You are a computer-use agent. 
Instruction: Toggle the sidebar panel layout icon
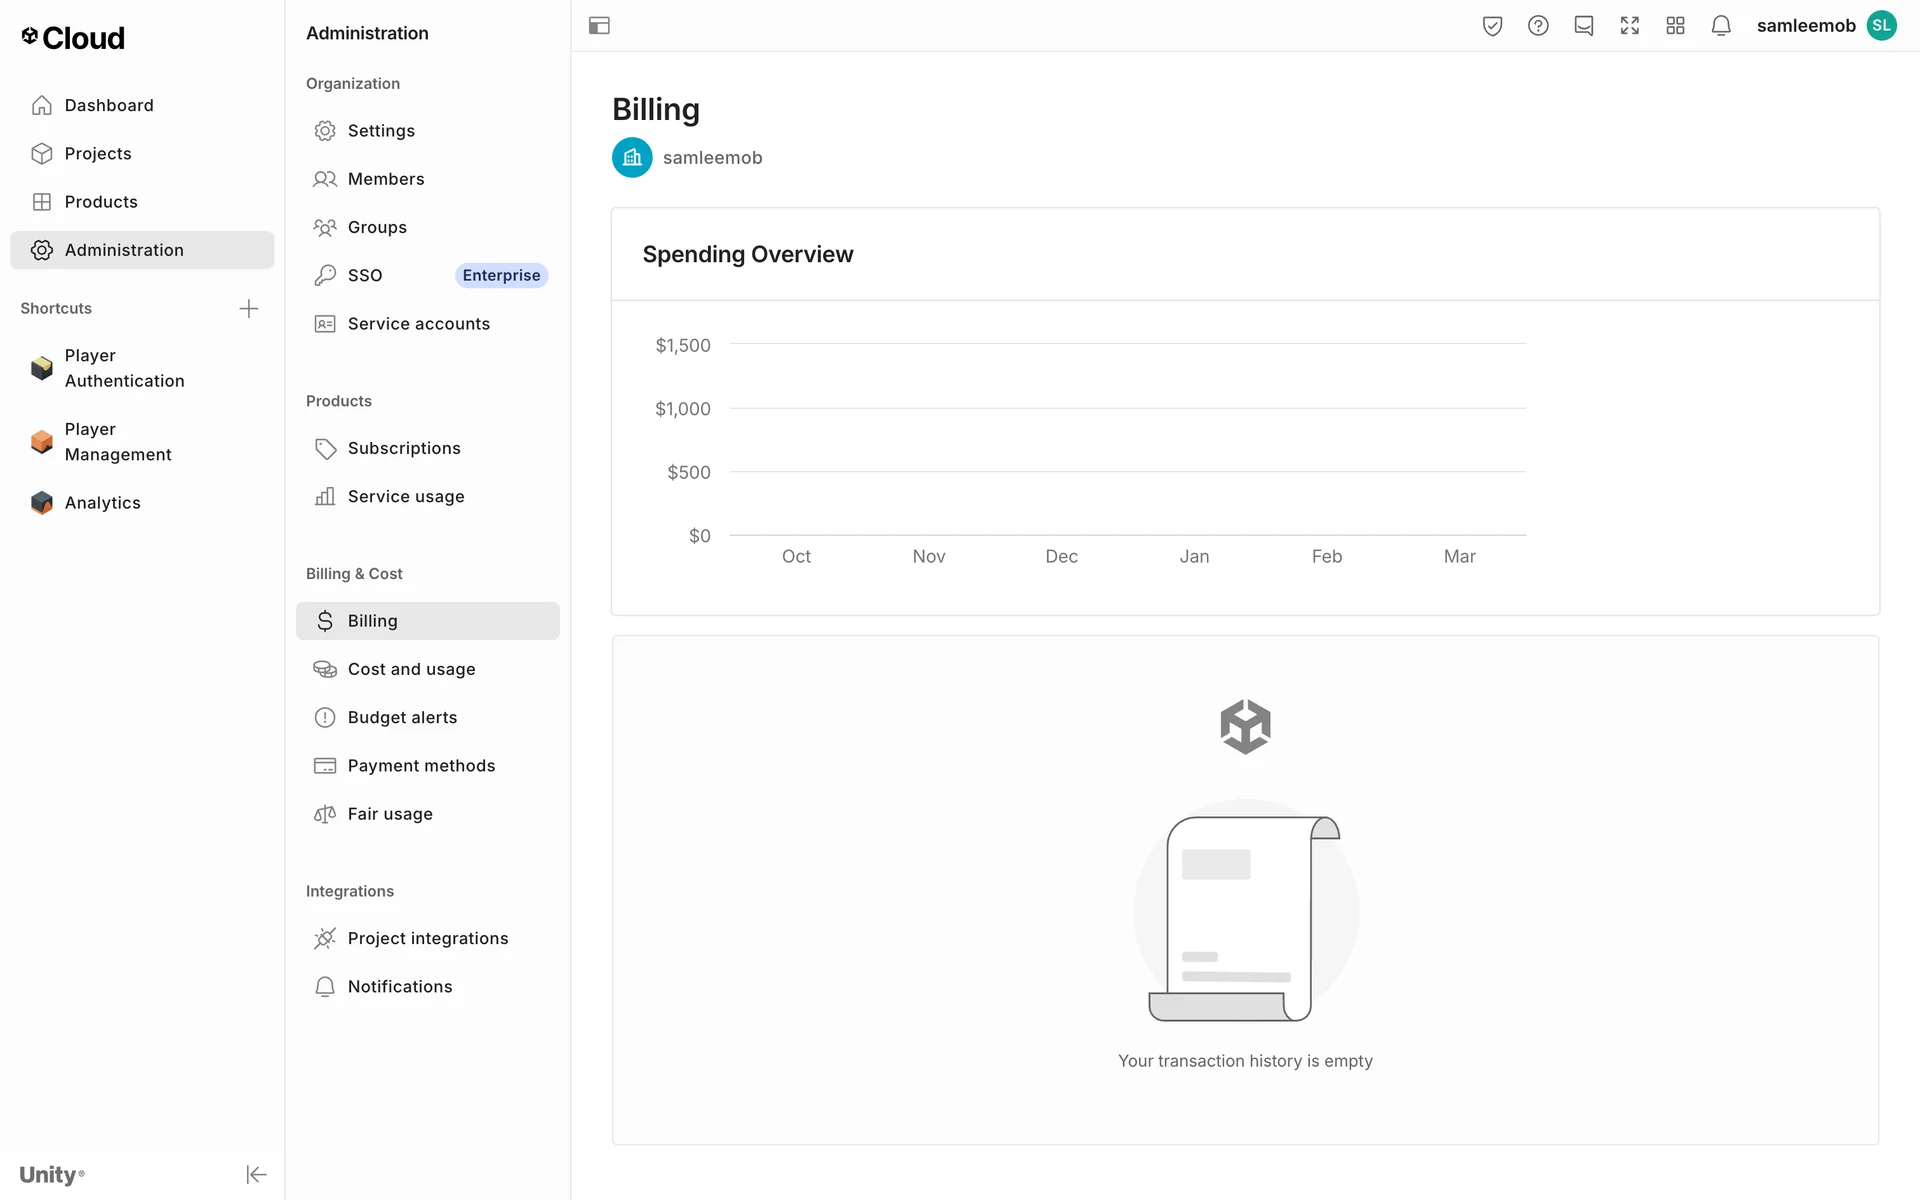[x=599, y=26]
